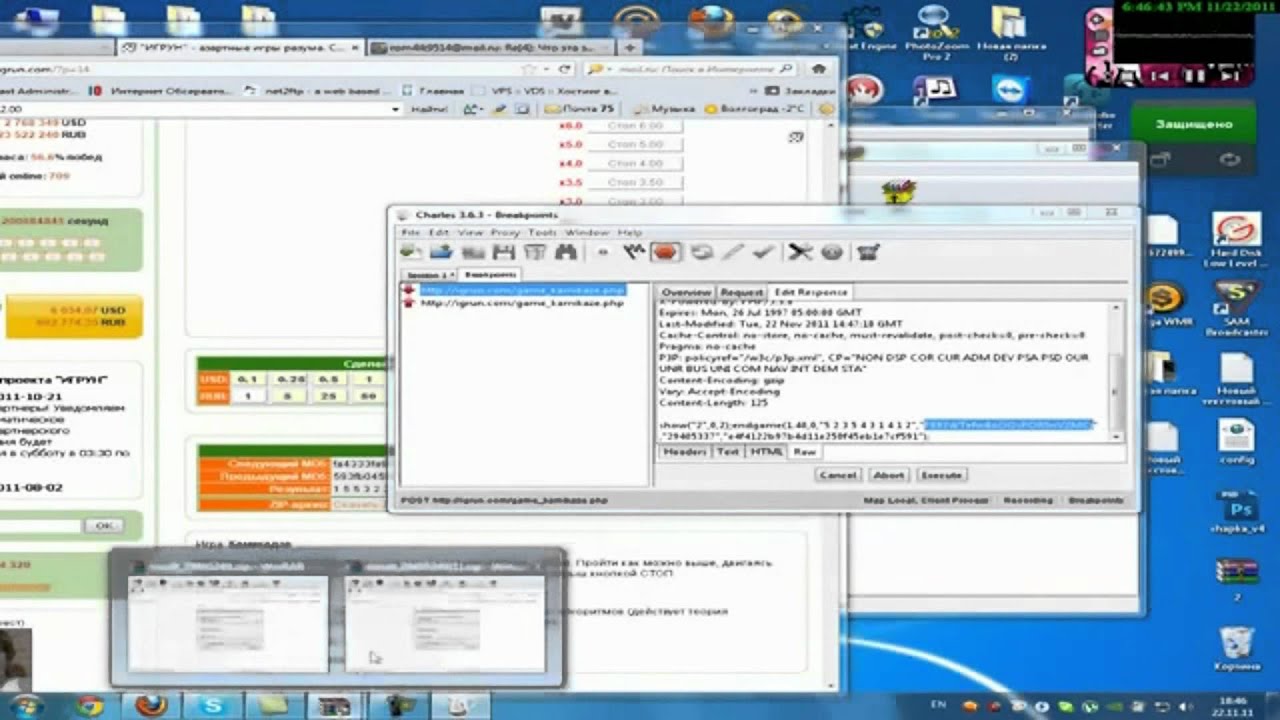The width and height of the screenshot is (1280, 720).
Task: Toggle the Throttling icon in Charles toolbar
Action: [633, 253]
